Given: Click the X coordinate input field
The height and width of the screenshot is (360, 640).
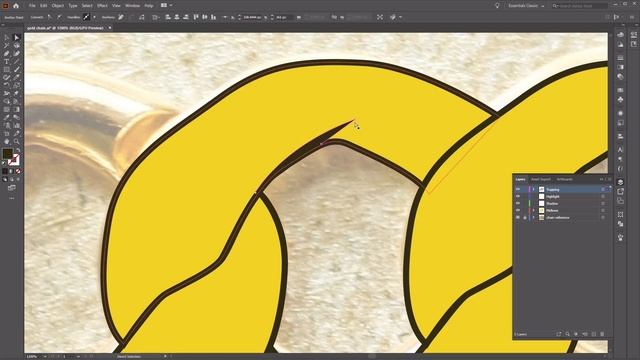Looking at the screenshot, I should coord(251,17).
